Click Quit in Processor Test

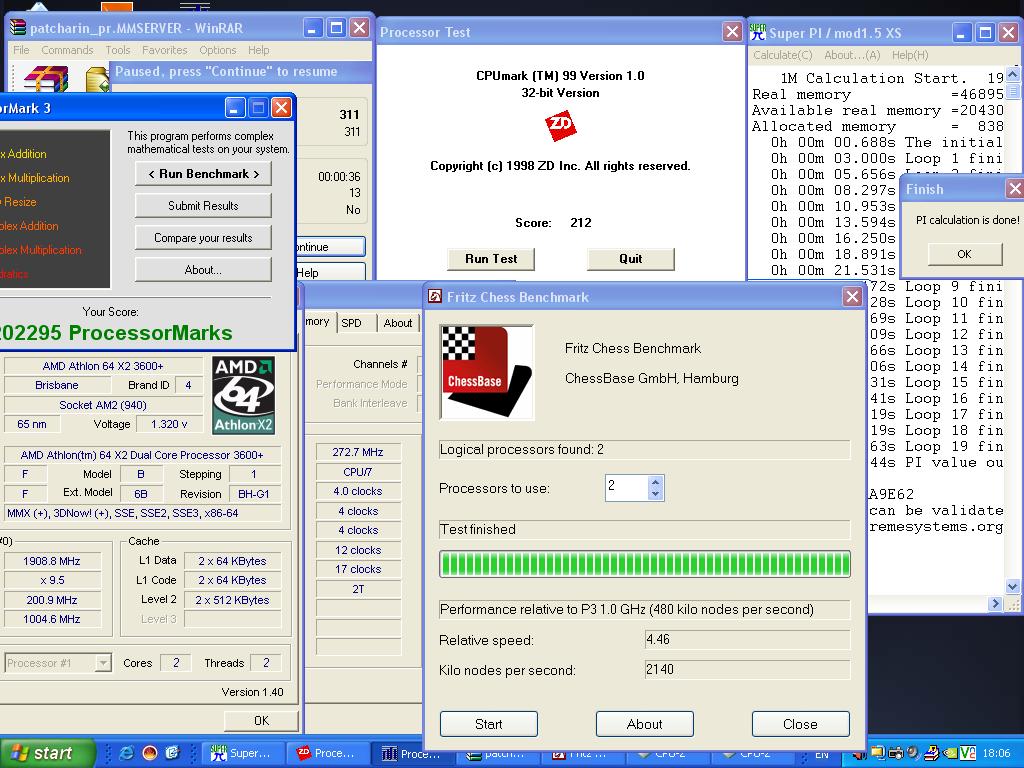coord(631,259)
